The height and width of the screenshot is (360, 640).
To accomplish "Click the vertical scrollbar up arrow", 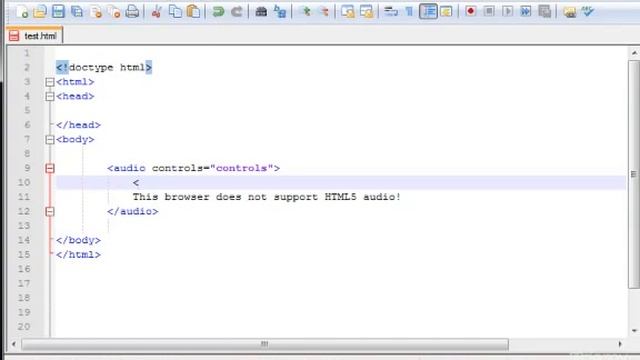I will coord(634,53).
